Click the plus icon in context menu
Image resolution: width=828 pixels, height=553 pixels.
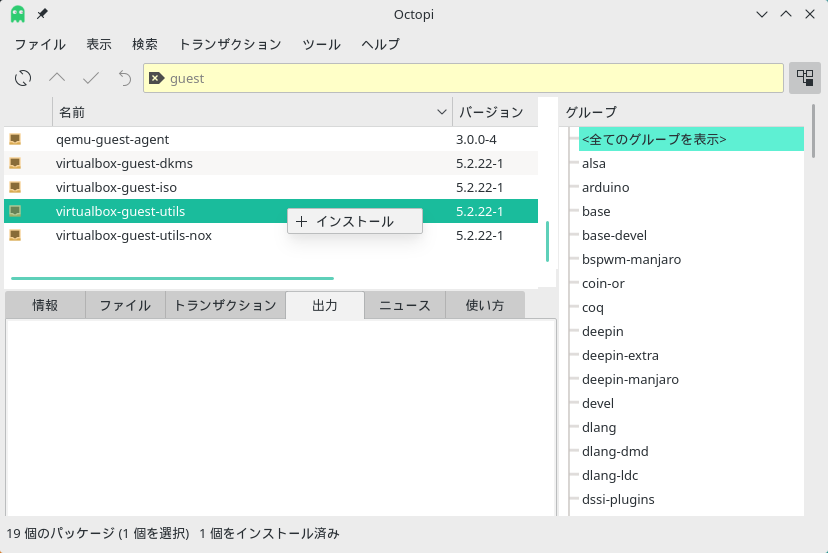(302, 221)
